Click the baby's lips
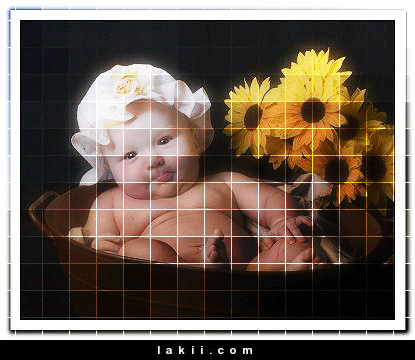The width and height of the screenshot is (415, 360). tap(162, 177)
